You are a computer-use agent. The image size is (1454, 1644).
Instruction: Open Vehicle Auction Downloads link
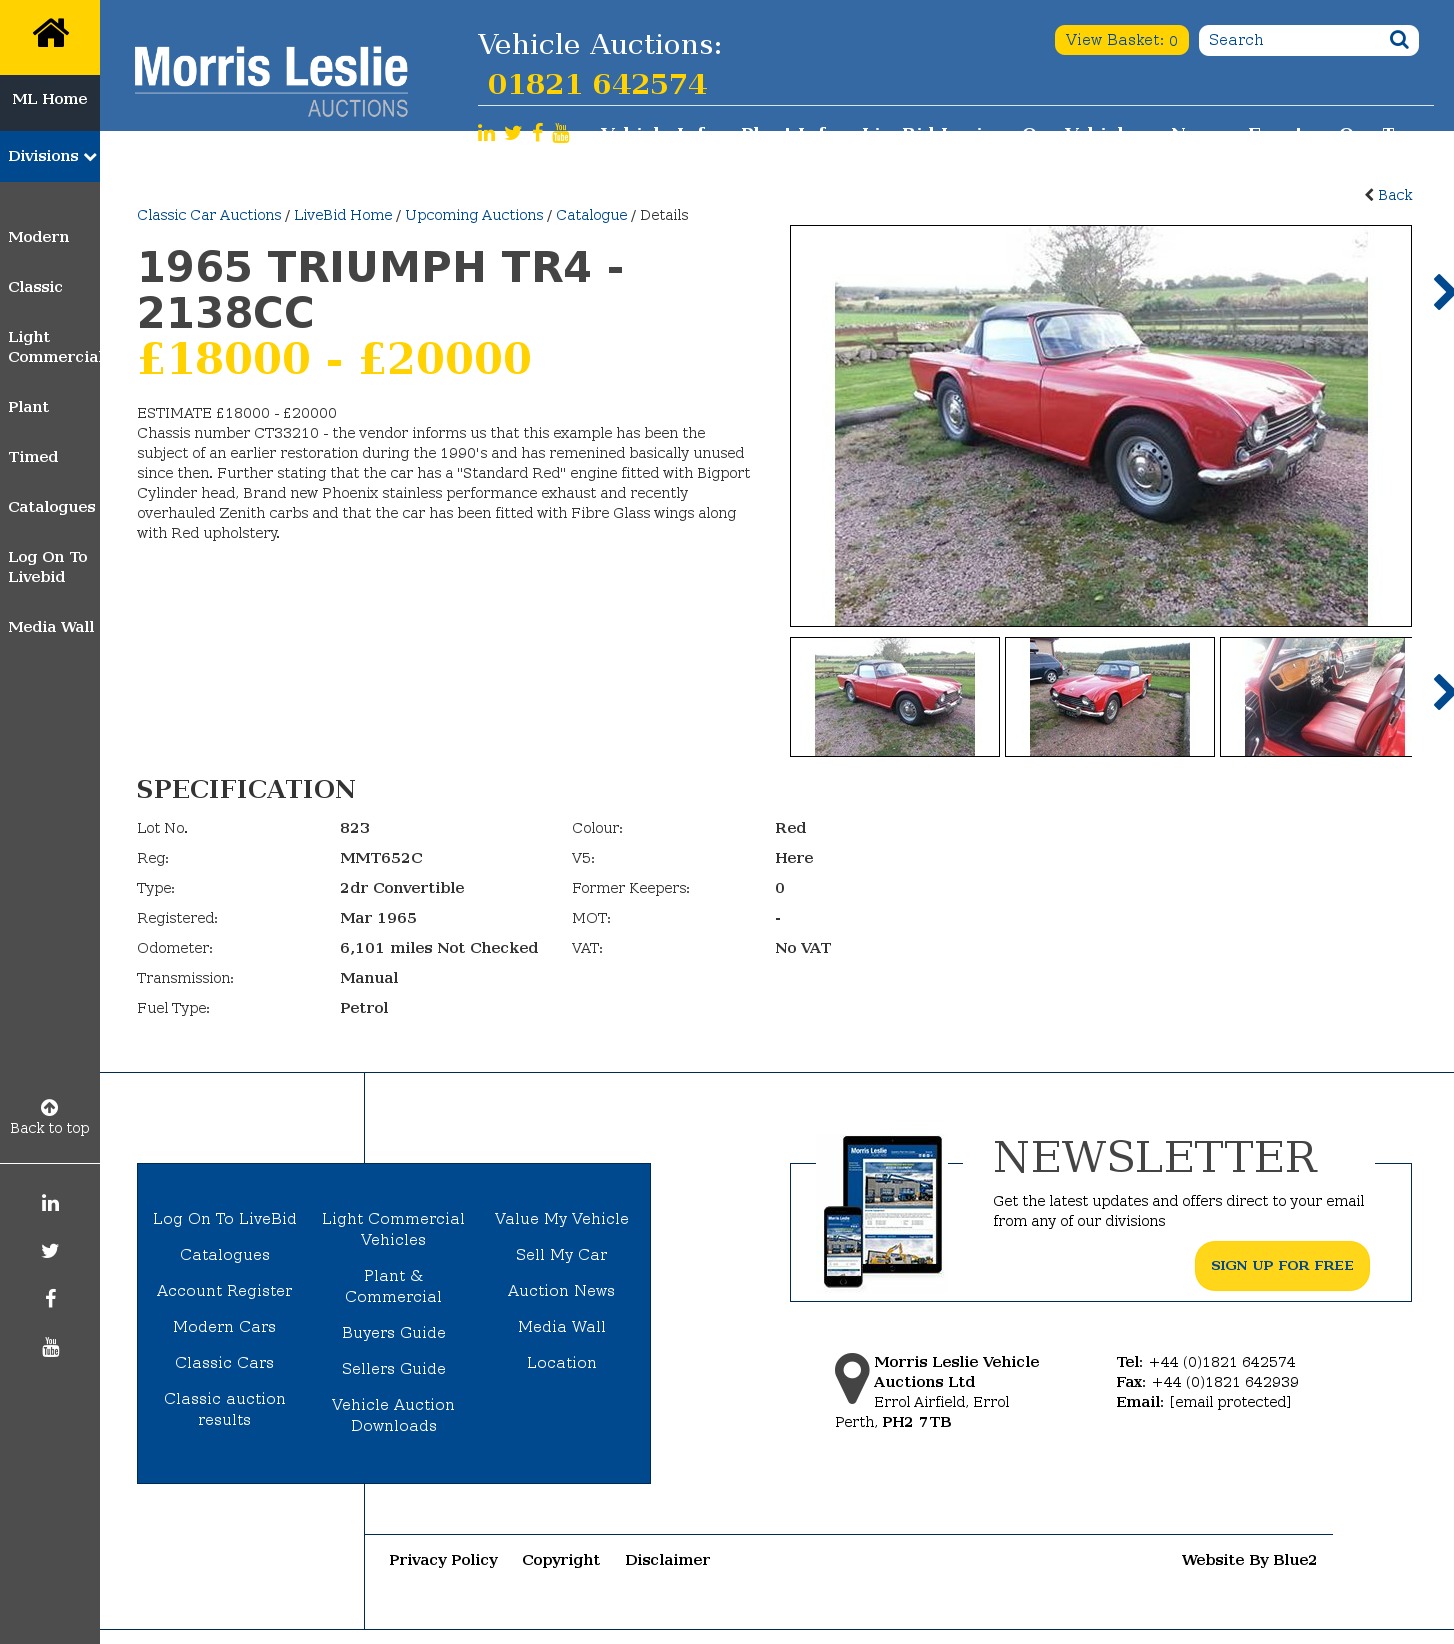(394, 1415)
